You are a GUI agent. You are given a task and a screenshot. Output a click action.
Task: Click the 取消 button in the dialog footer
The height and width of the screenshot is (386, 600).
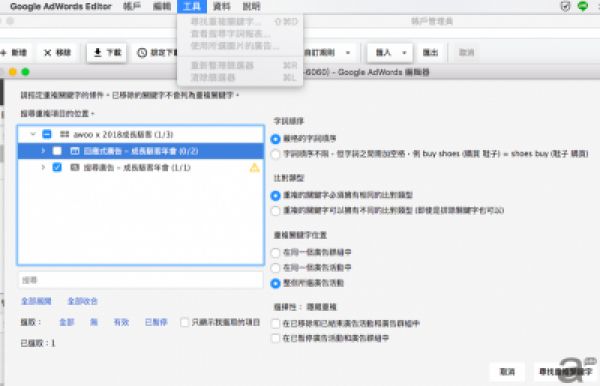pos(507,371)
